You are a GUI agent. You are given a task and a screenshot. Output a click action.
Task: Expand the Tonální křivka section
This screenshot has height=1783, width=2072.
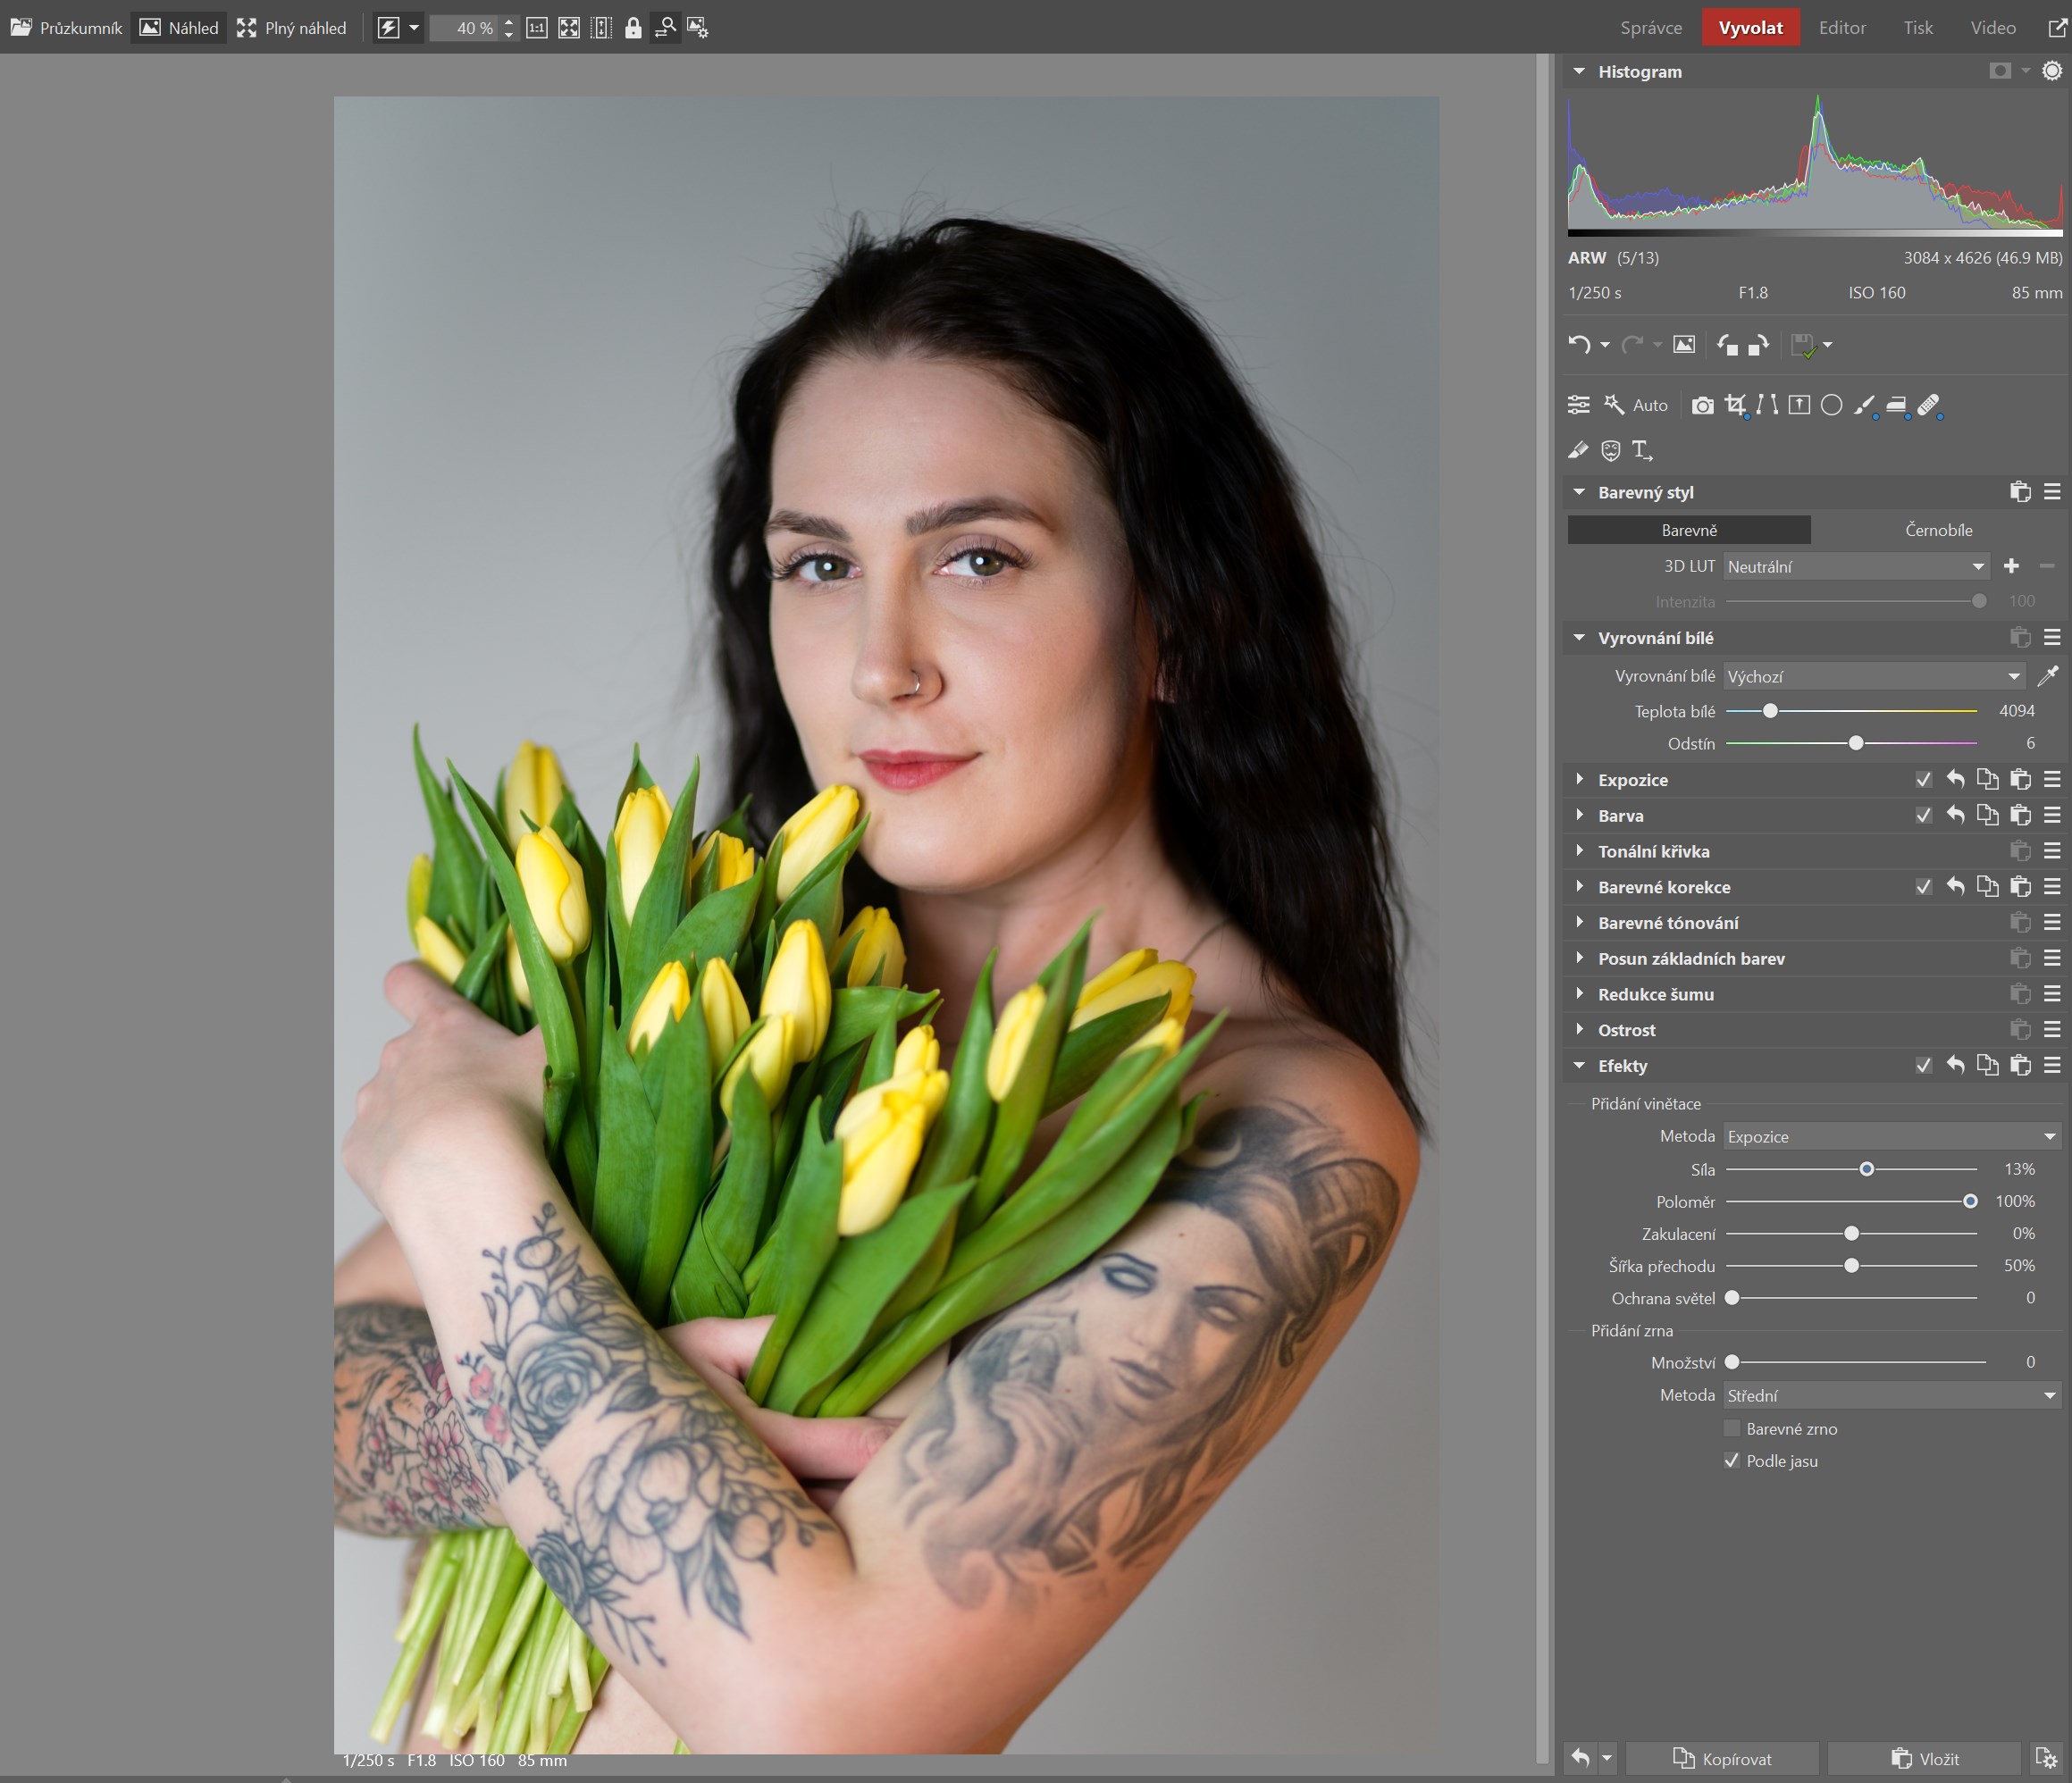pyautogui.click(x=1653, y=851)
